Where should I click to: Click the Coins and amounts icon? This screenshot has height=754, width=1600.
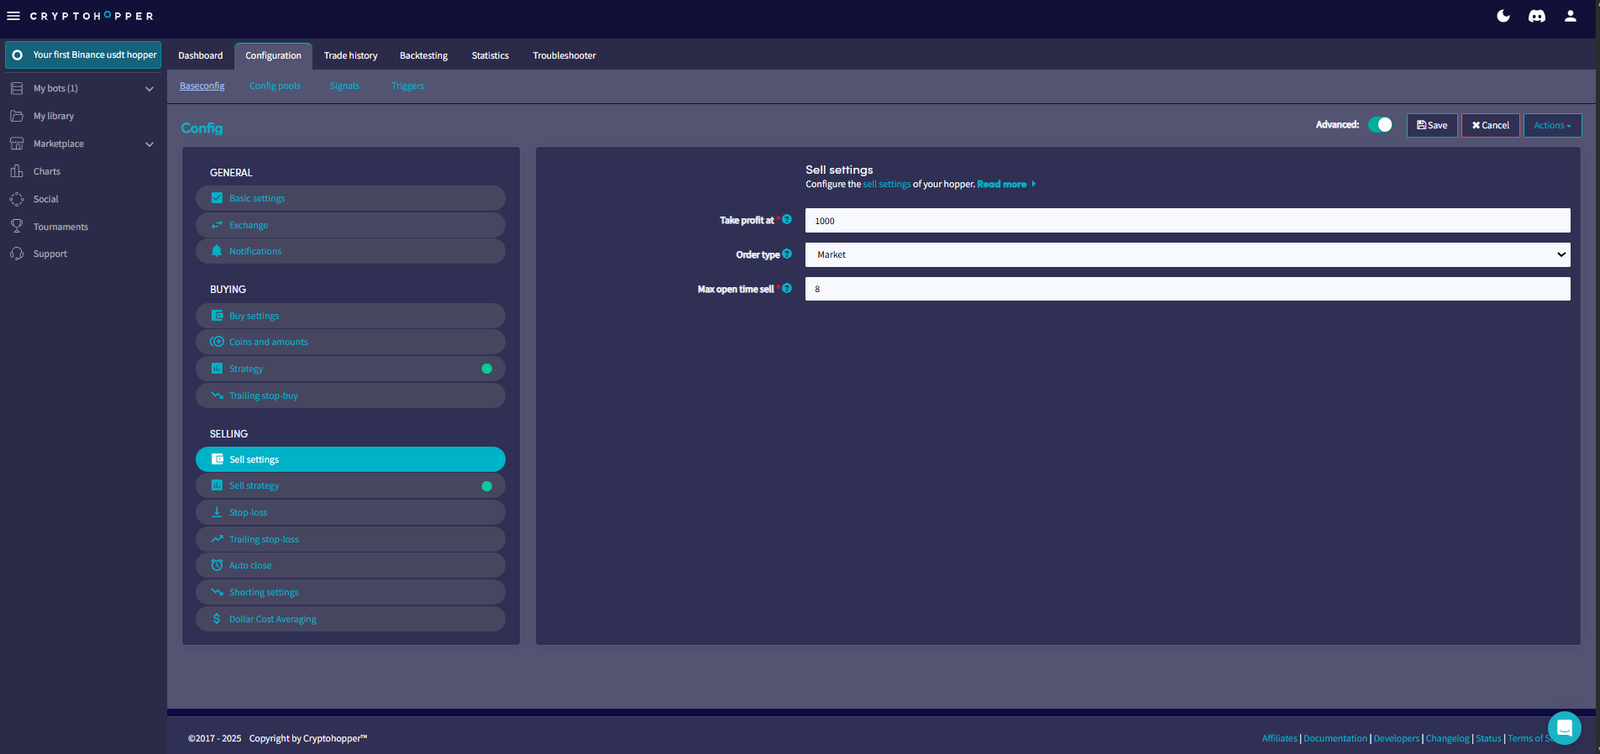pos(217,342)
